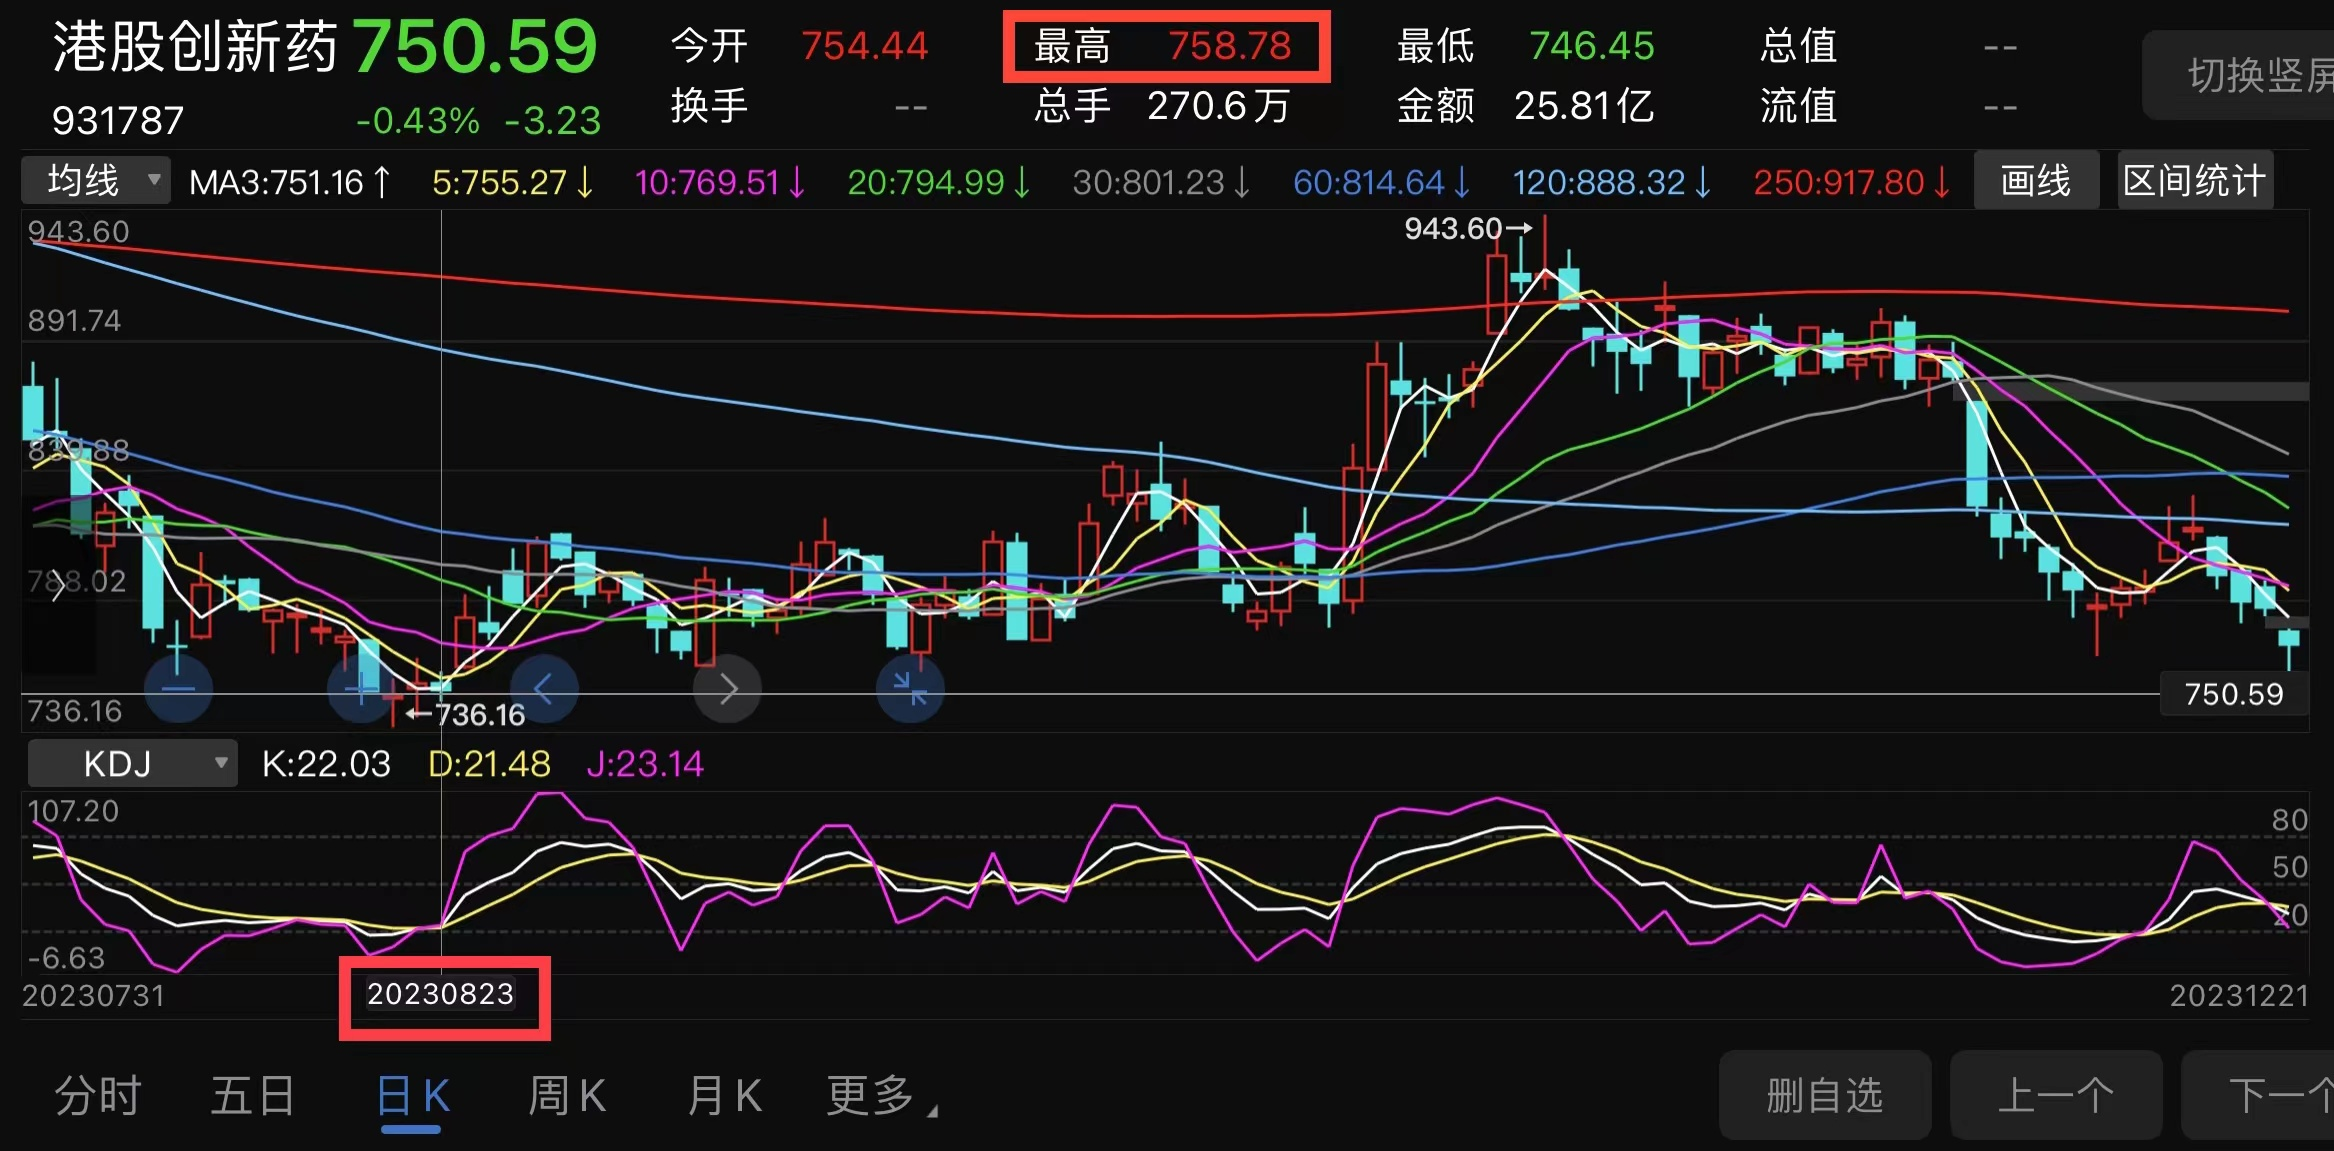The width and height of the screenshot is (2334, 1151).
Task: Click the end date 20231221
Action: pos(2239,996)
